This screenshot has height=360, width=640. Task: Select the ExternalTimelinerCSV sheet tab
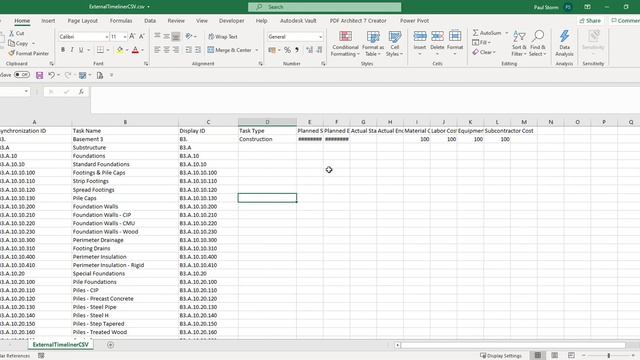[60, 344]
